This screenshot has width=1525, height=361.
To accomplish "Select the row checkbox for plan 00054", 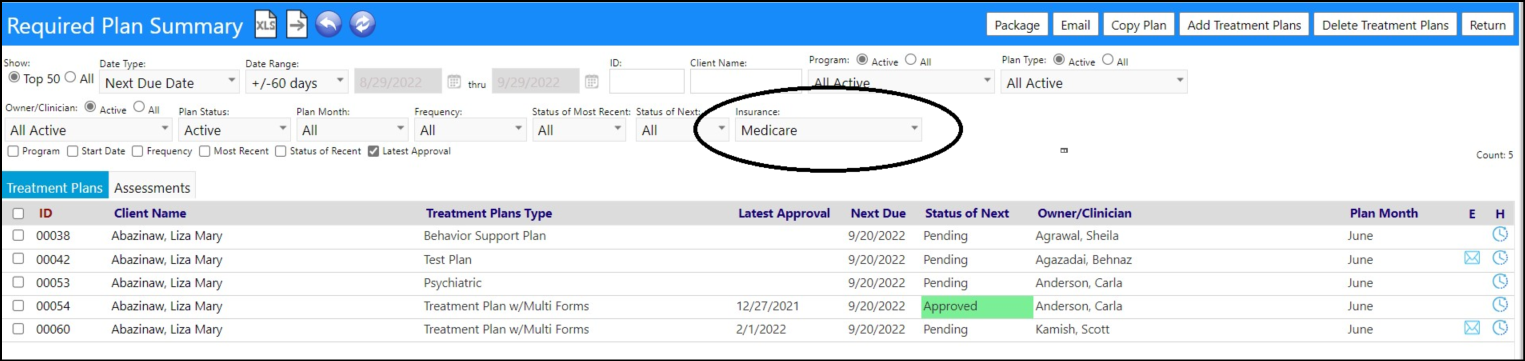I will point(18,306).
